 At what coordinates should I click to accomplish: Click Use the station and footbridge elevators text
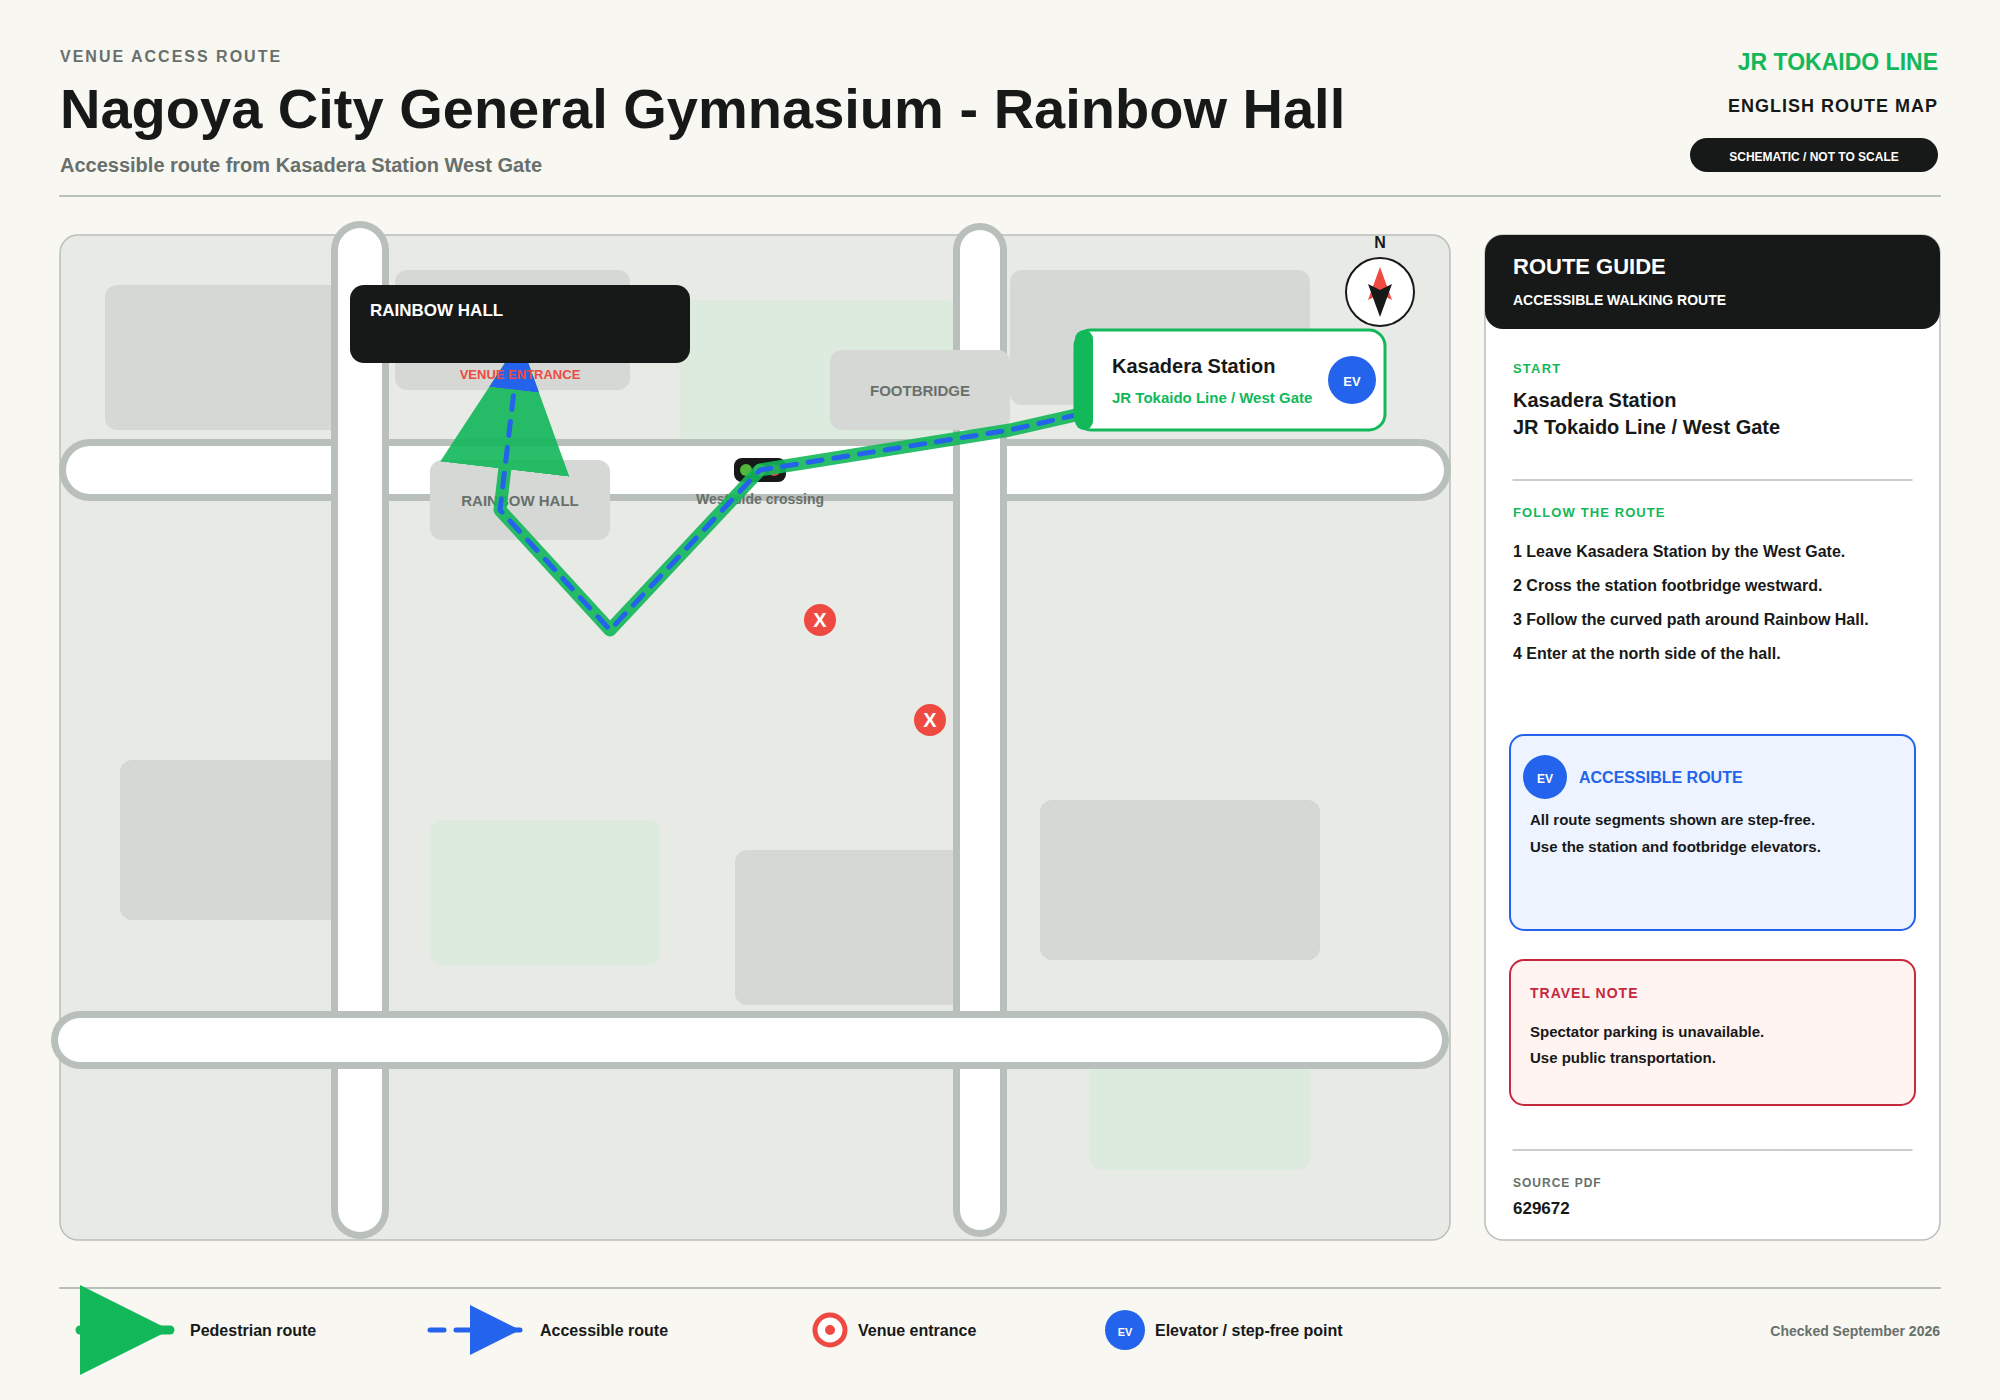[x=1675, y=847]
